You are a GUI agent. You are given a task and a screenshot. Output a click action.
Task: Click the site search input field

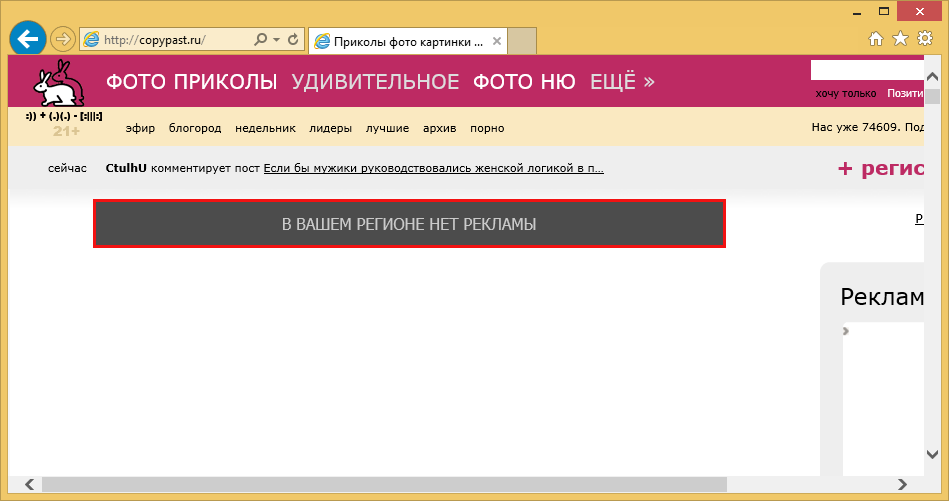[x=867, y=70]
